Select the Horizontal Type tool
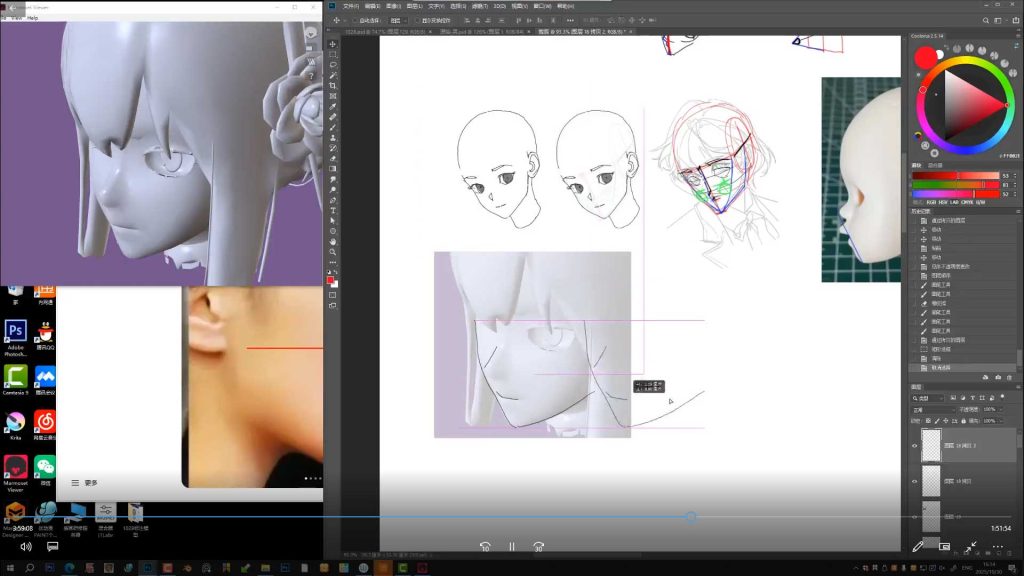The image size is (1024, 576). click(x=333, y=210)
